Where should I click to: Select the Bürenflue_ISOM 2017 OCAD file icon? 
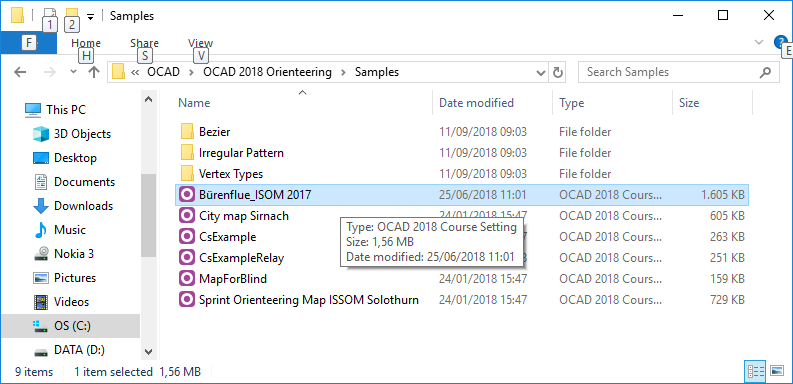click(x=187, y=194)
